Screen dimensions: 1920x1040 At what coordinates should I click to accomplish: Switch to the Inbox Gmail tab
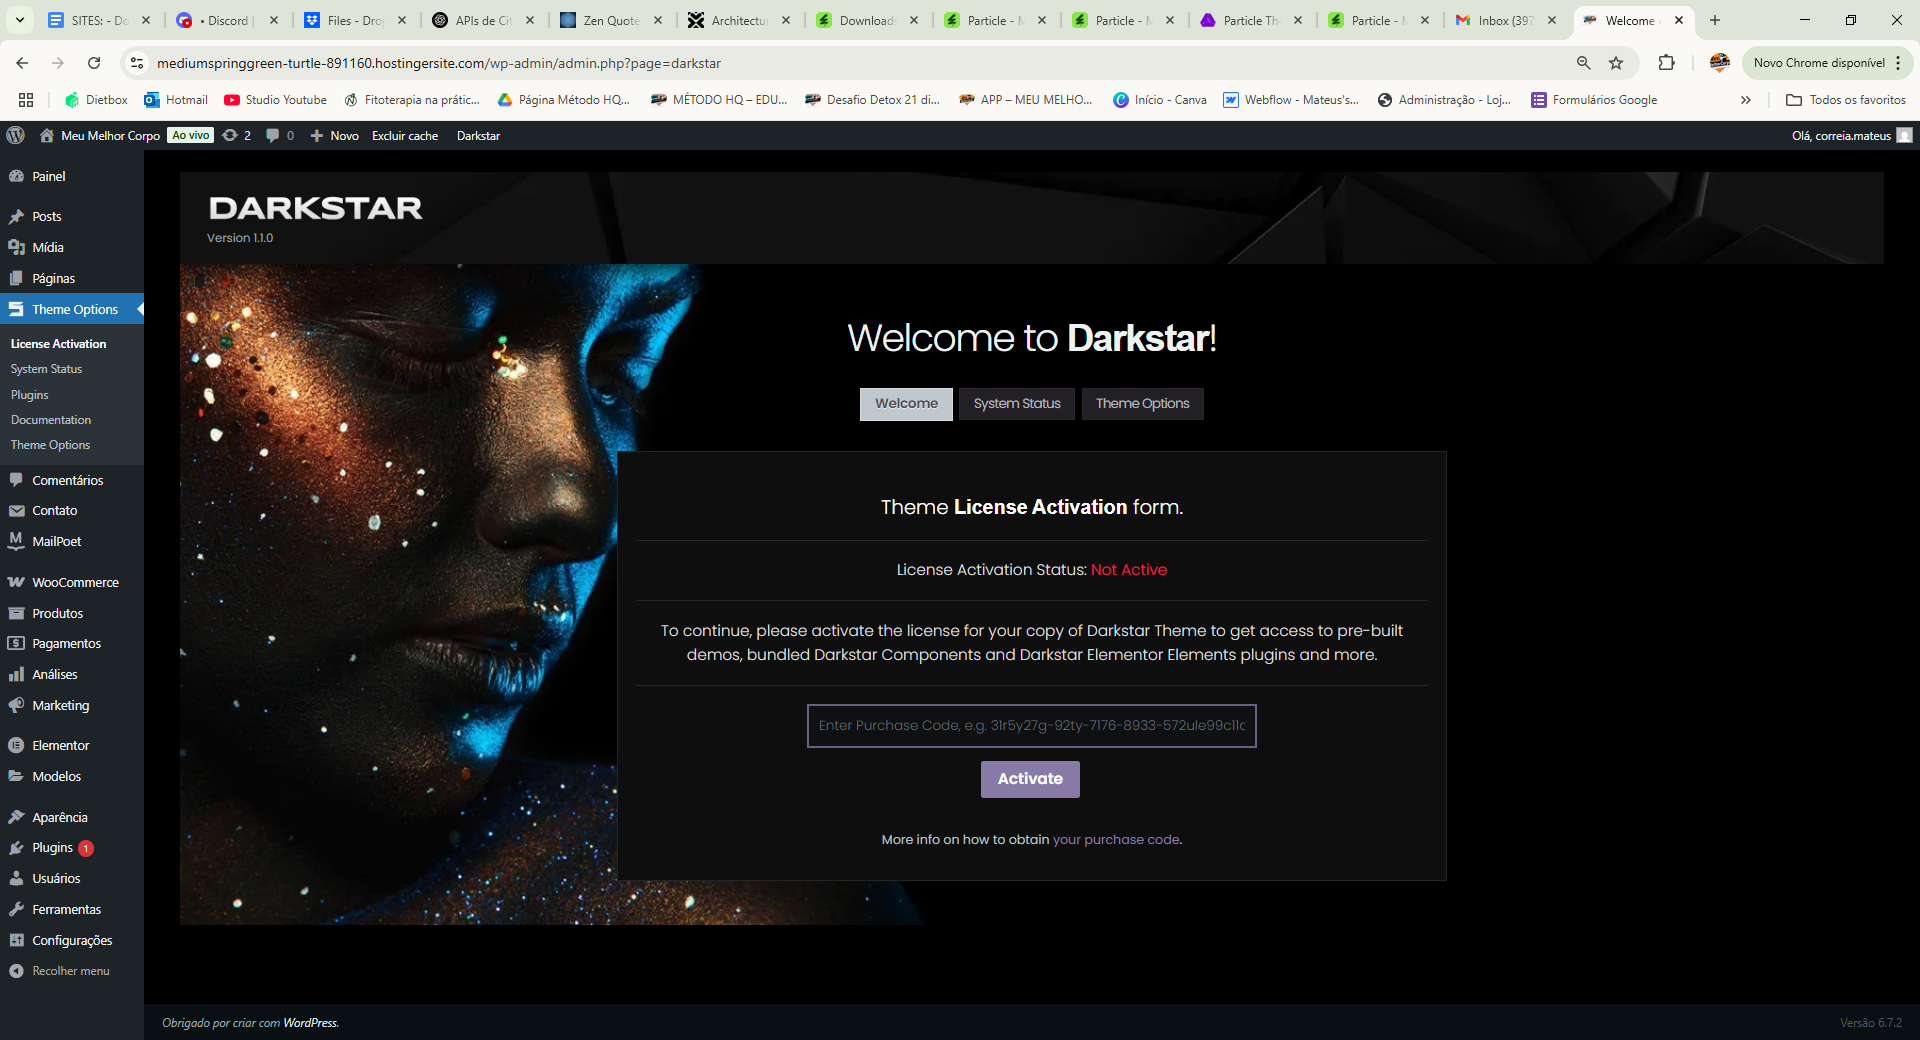click(x=1506, y=20)
